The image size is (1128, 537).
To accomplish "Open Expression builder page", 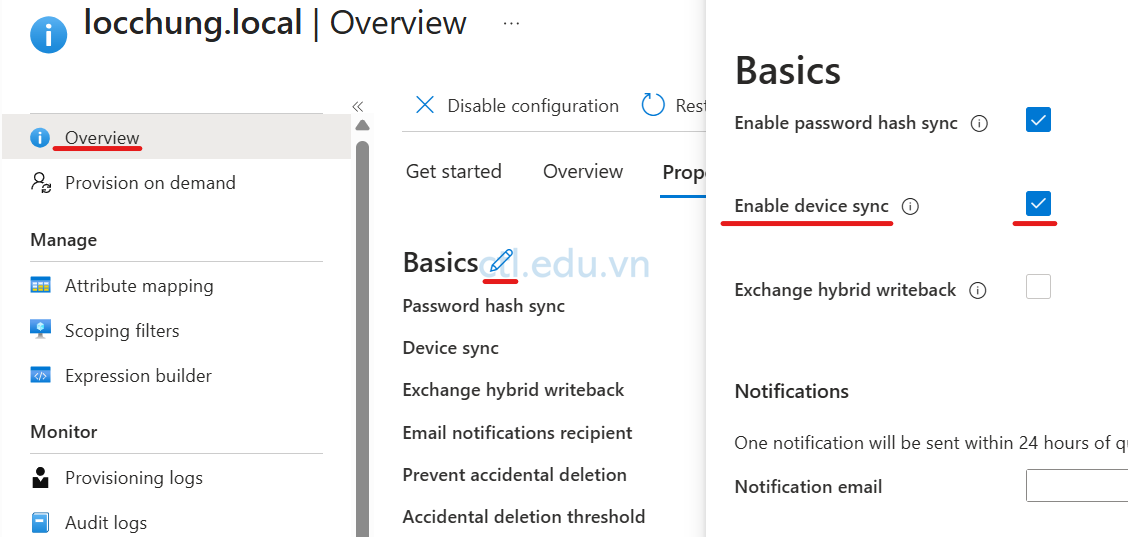I will click(x=138, y=376).
